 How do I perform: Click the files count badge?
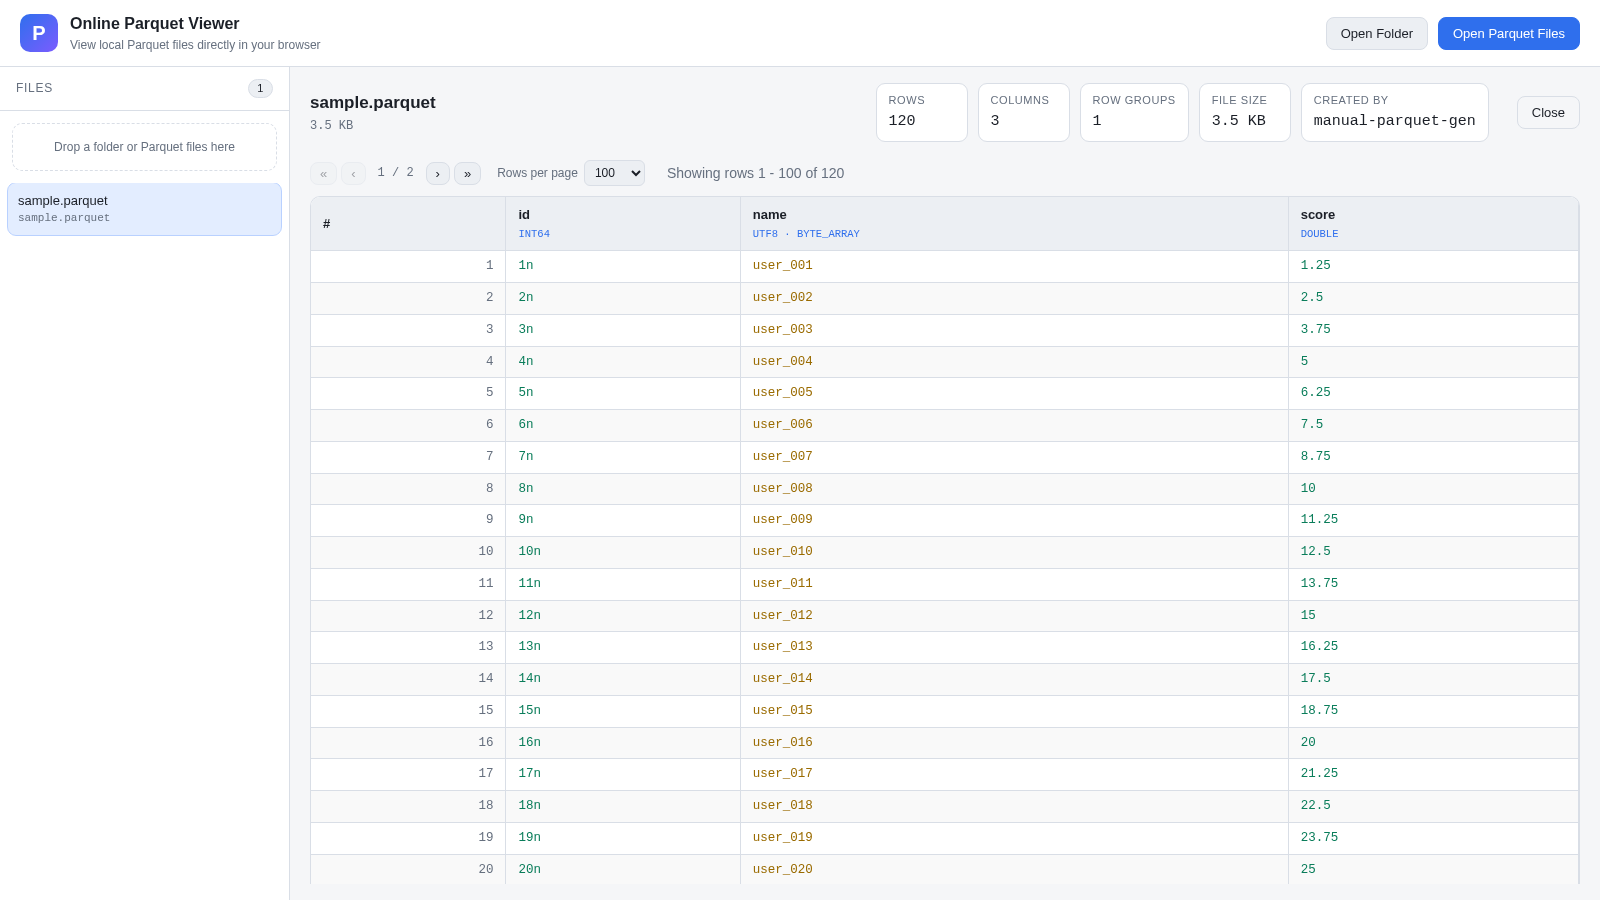(260, 88)
